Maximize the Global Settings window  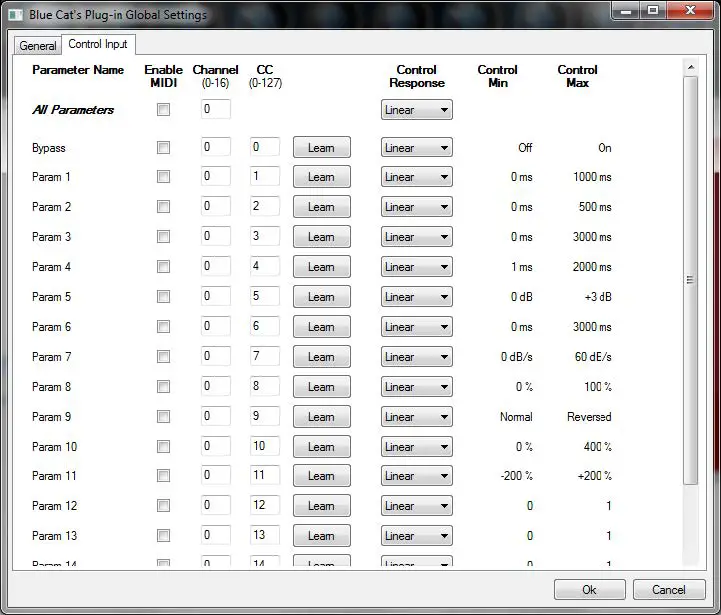(652, 10)
